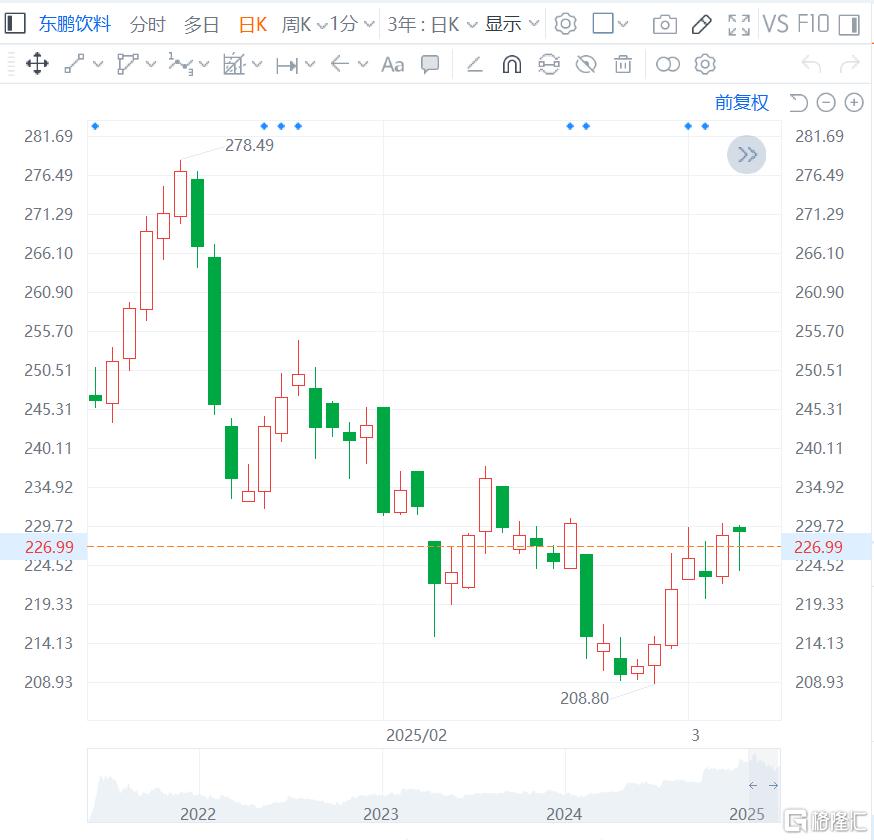
Task: Expand the 周K period dropdown
Action: [304, 24]
